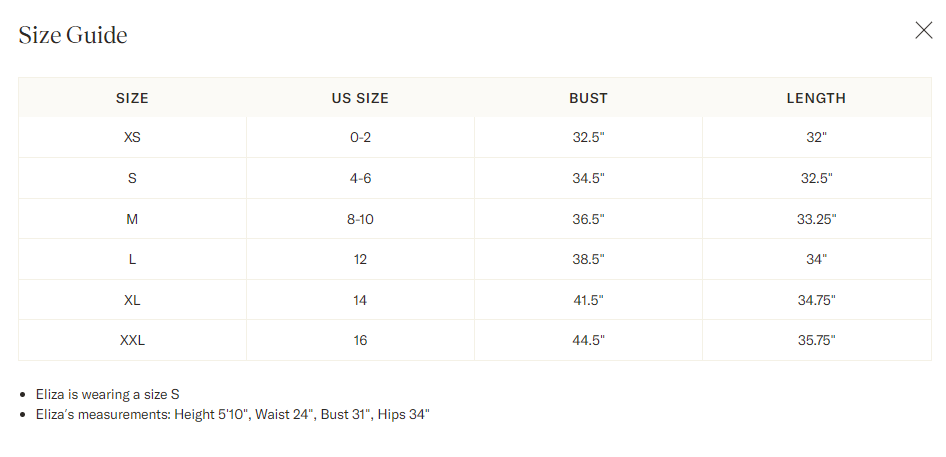Select the 35.75" length value
The image size is (946, 457).
816,340
